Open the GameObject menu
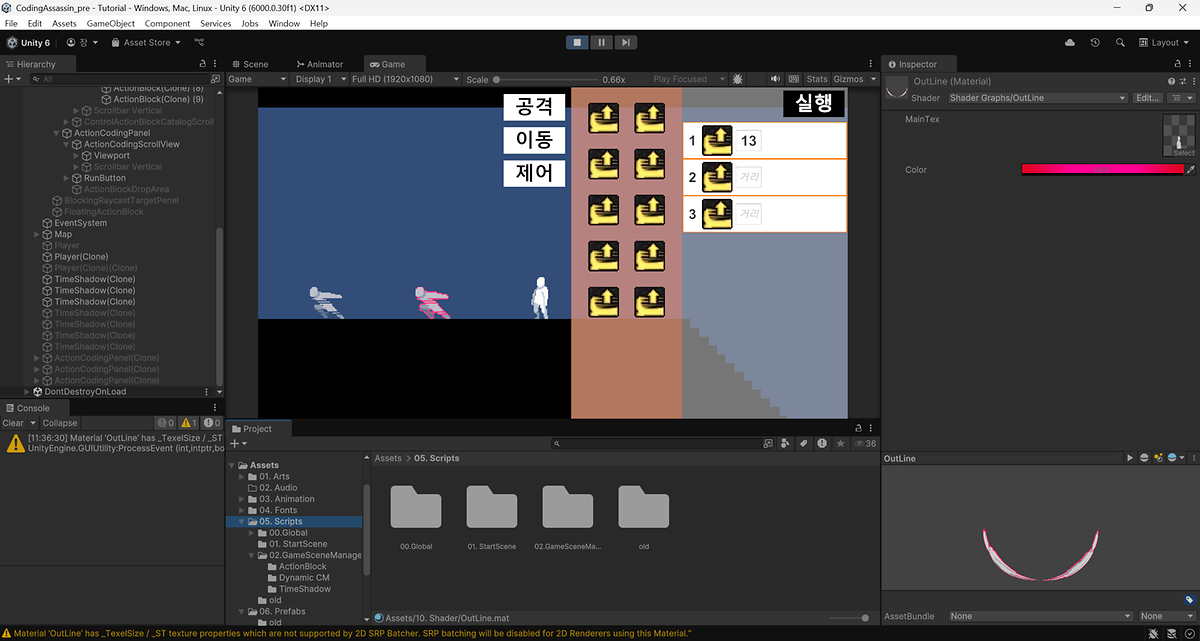Viewport: 1200px width, 641px height. (111, 23)
